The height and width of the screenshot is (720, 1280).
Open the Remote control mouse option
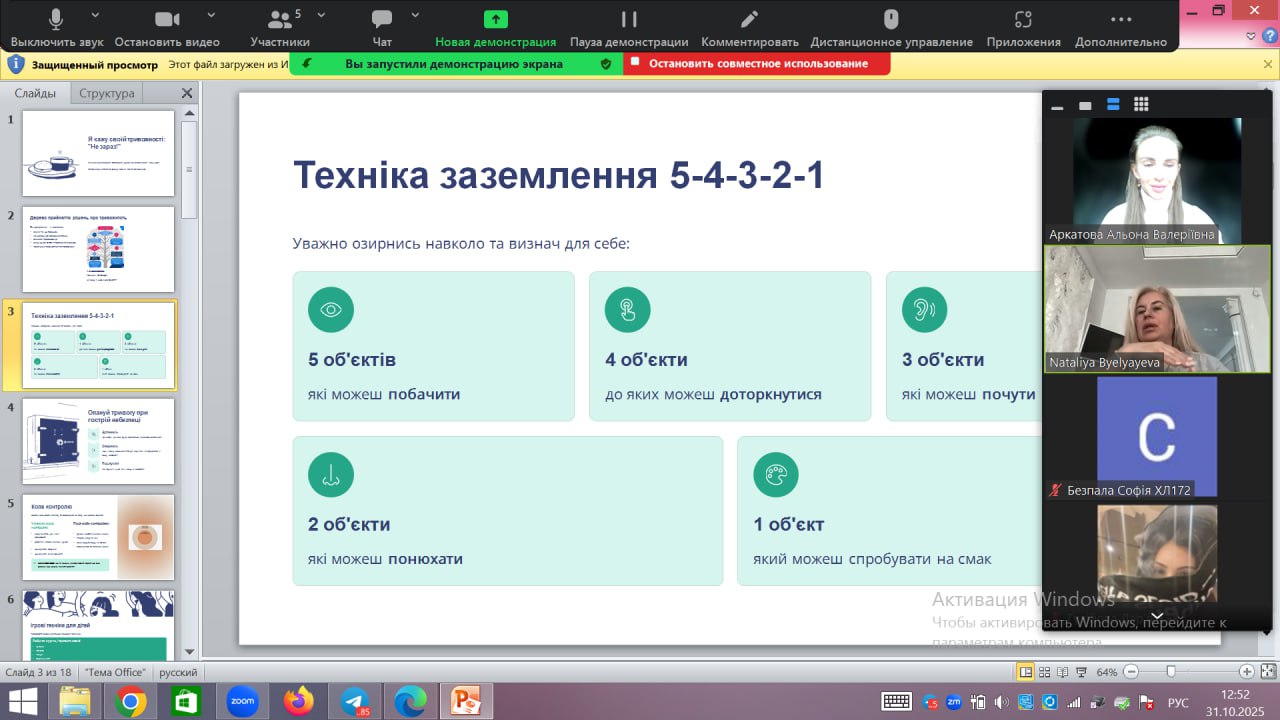coord(891,20)
